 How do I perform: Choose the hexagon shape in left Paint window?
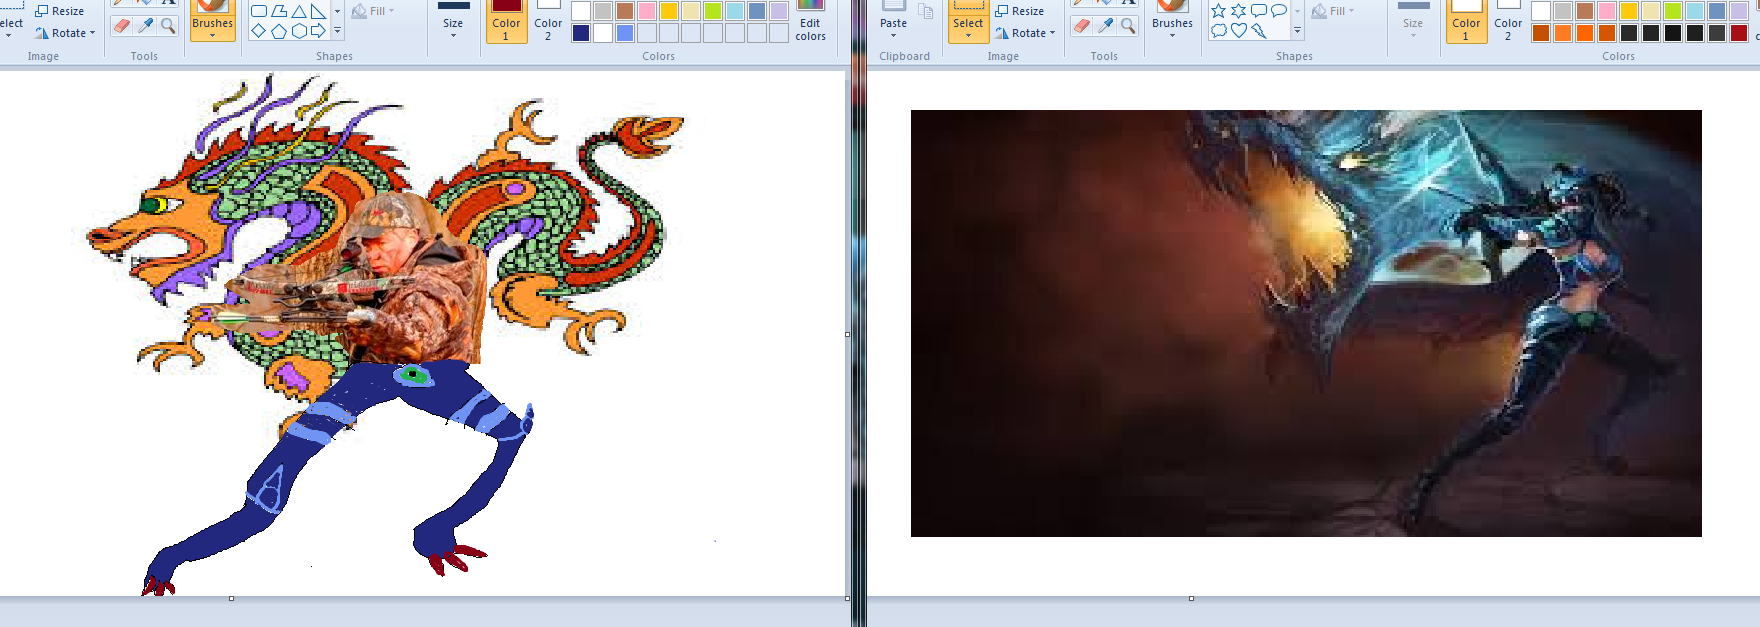click(299, 31)
